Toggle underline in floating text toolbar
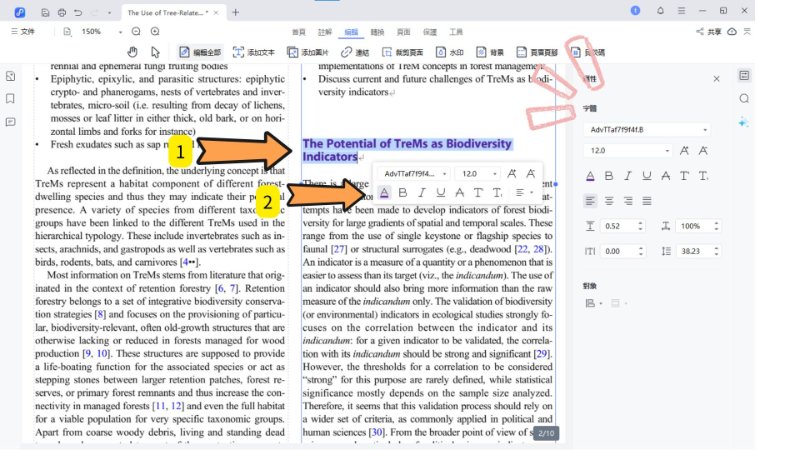Viewport: 800px width, 450px height. [x=441, y=192]
